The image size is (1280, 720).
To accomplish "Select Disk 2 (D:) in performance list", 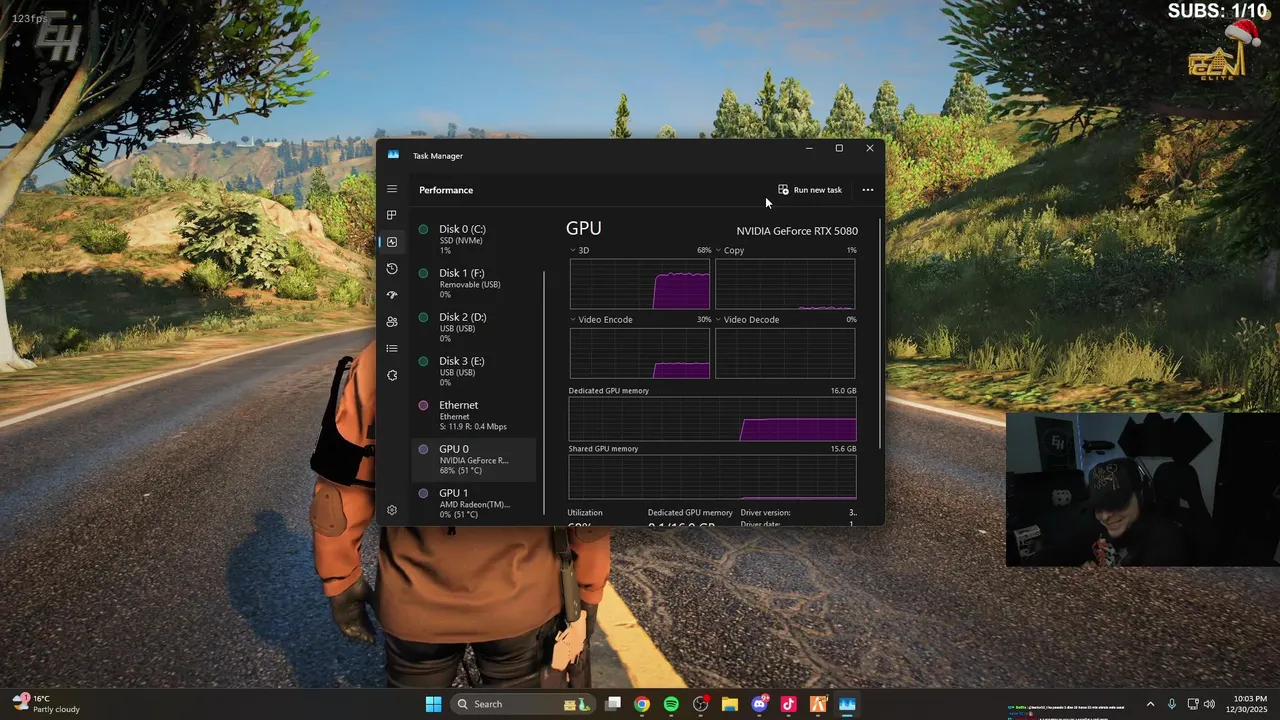I will pyautogui.click(x=475, y=327).
